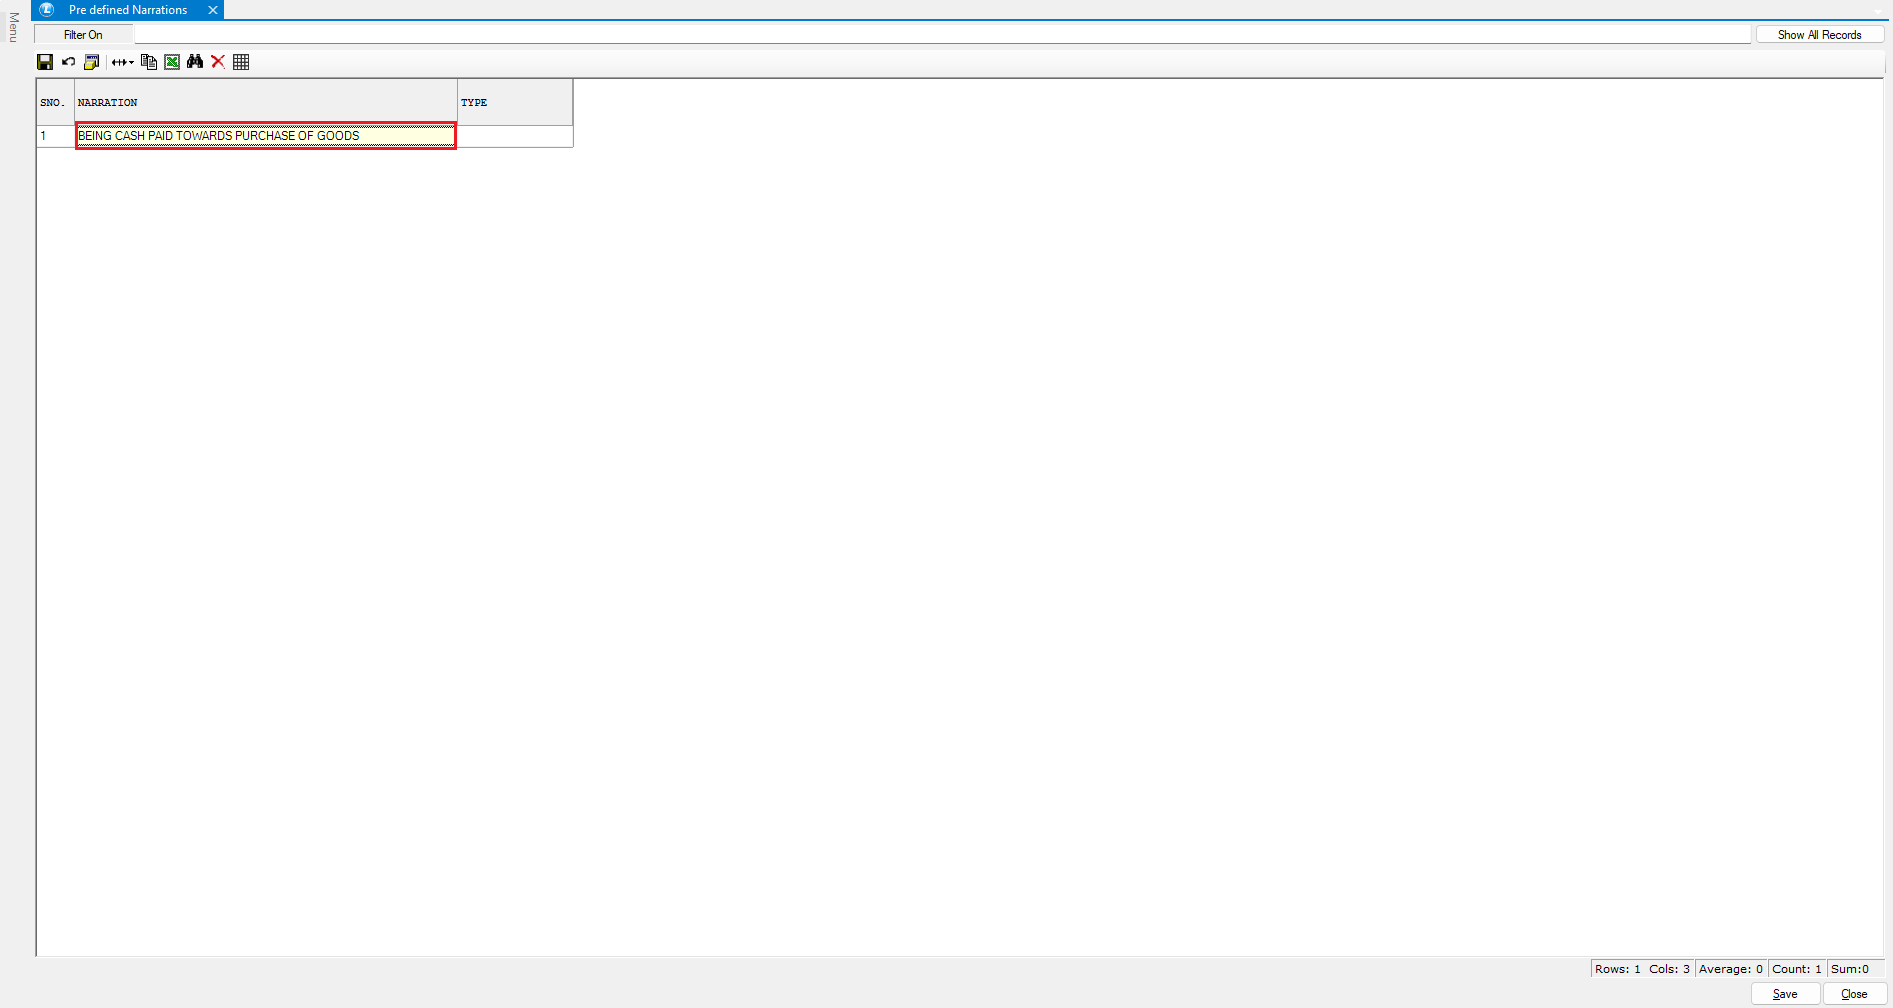The height and width of the screenshot is (1008, 1893).
Task: Click the copy documents icon
Action: (x=149, y=62)
